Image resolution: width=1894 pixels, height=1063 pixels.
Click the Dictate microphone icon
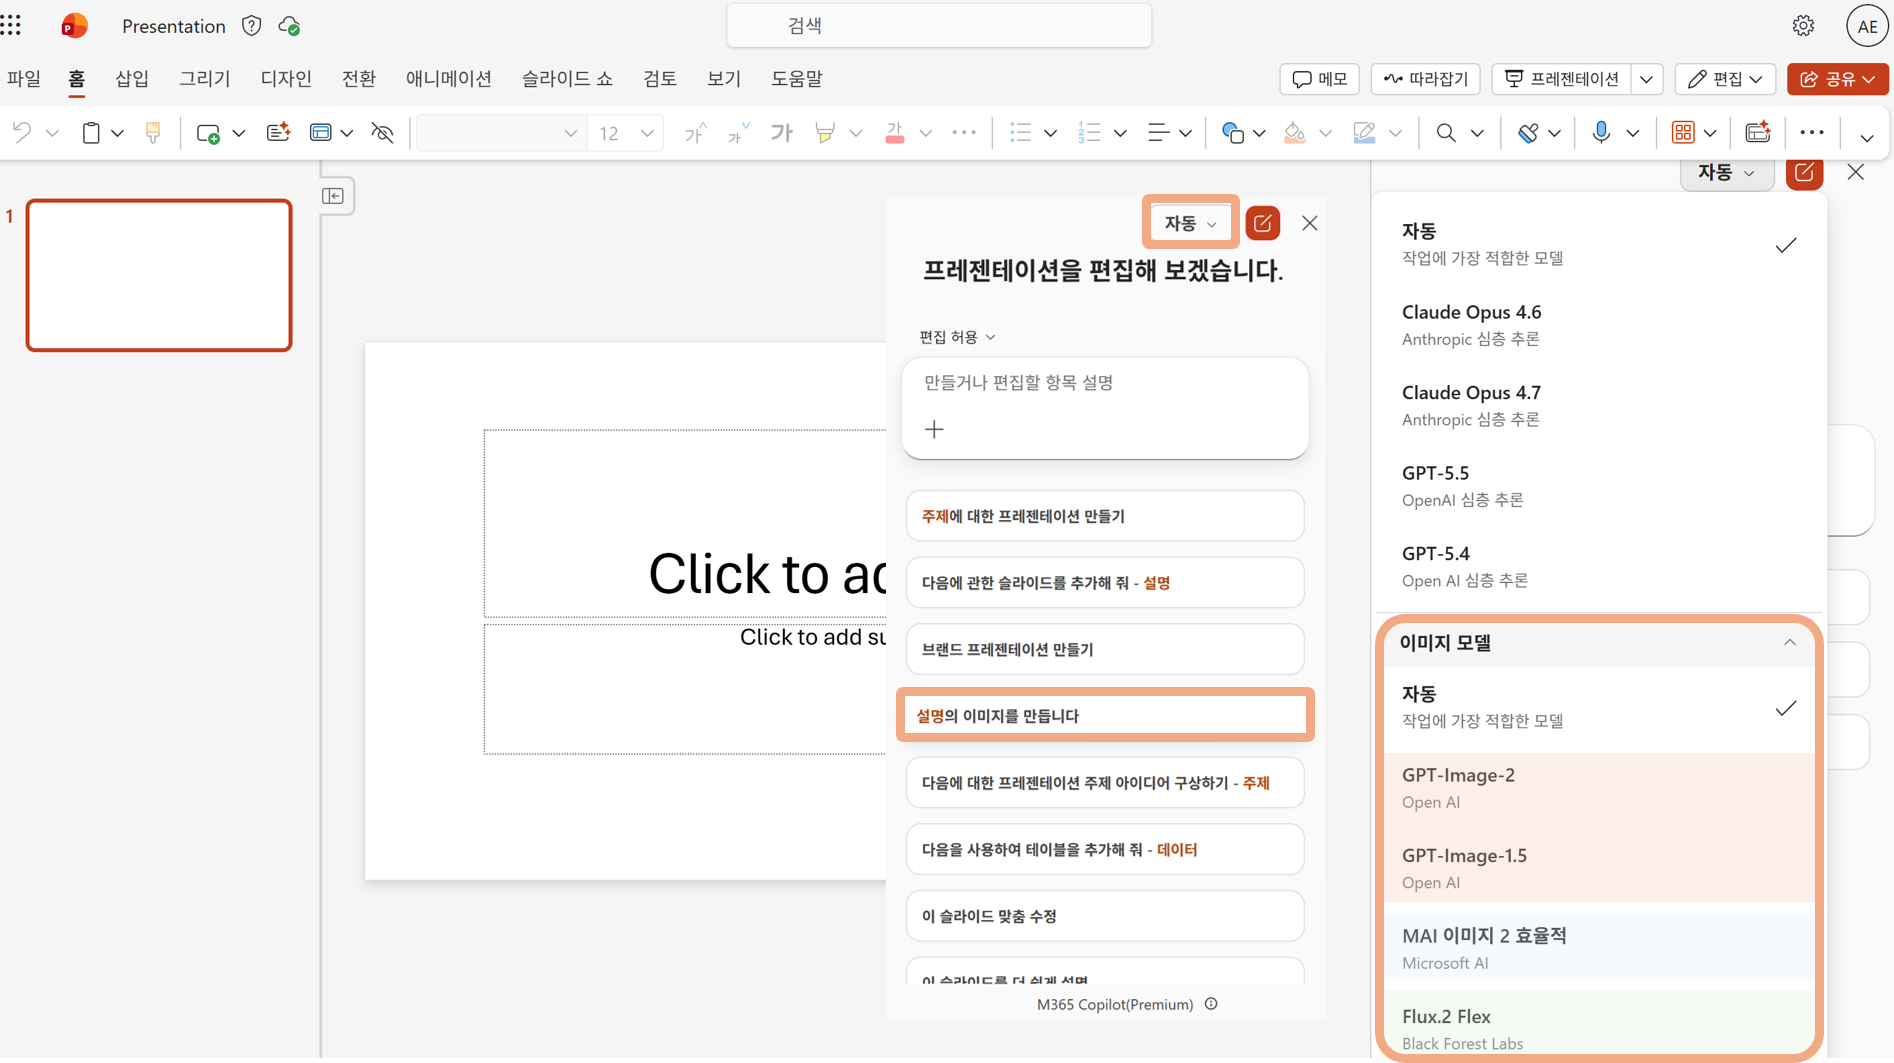[1601, 132]
